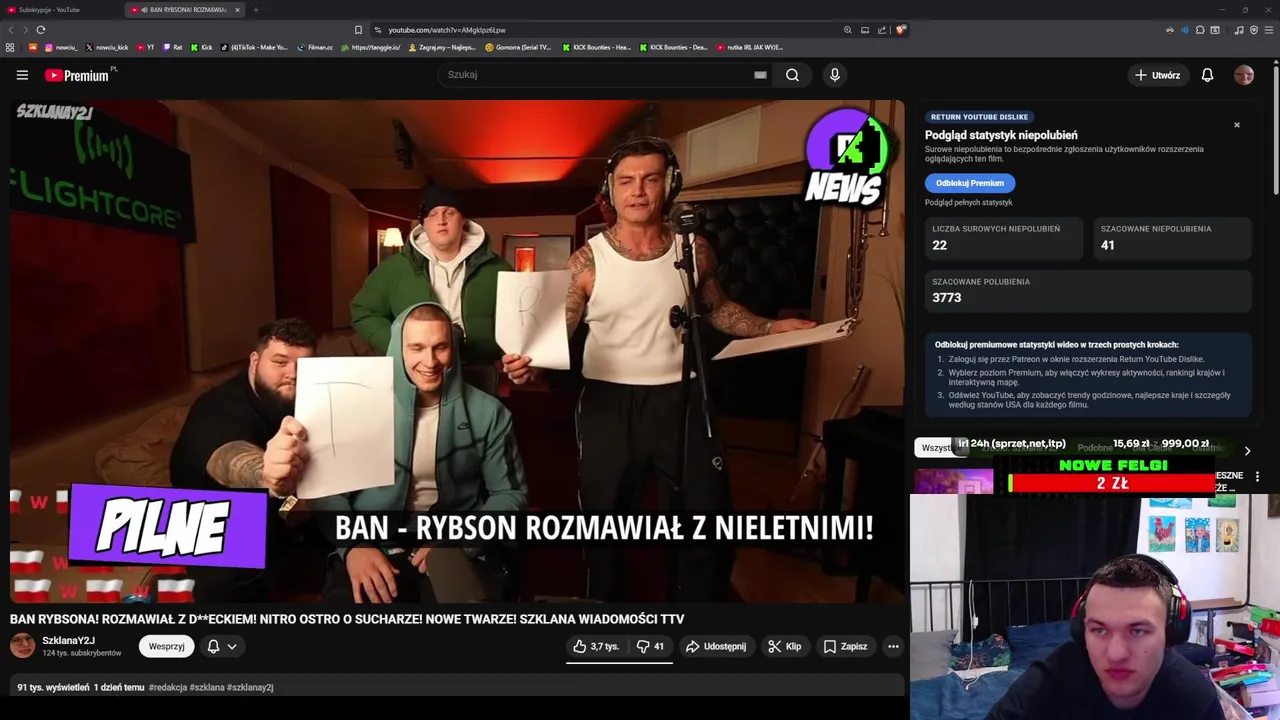Open the Gomorra (Serial TV... bookmark
The width and height of the screenshot is (1280, 720).
[x=518, y=47]
